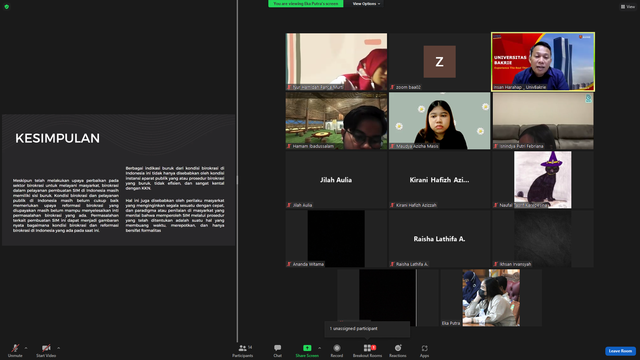This screenshot has height=360, width=640.
Task: Select Naufal's cat-with-witch-hat tile
Action: [x=543, y=180]
